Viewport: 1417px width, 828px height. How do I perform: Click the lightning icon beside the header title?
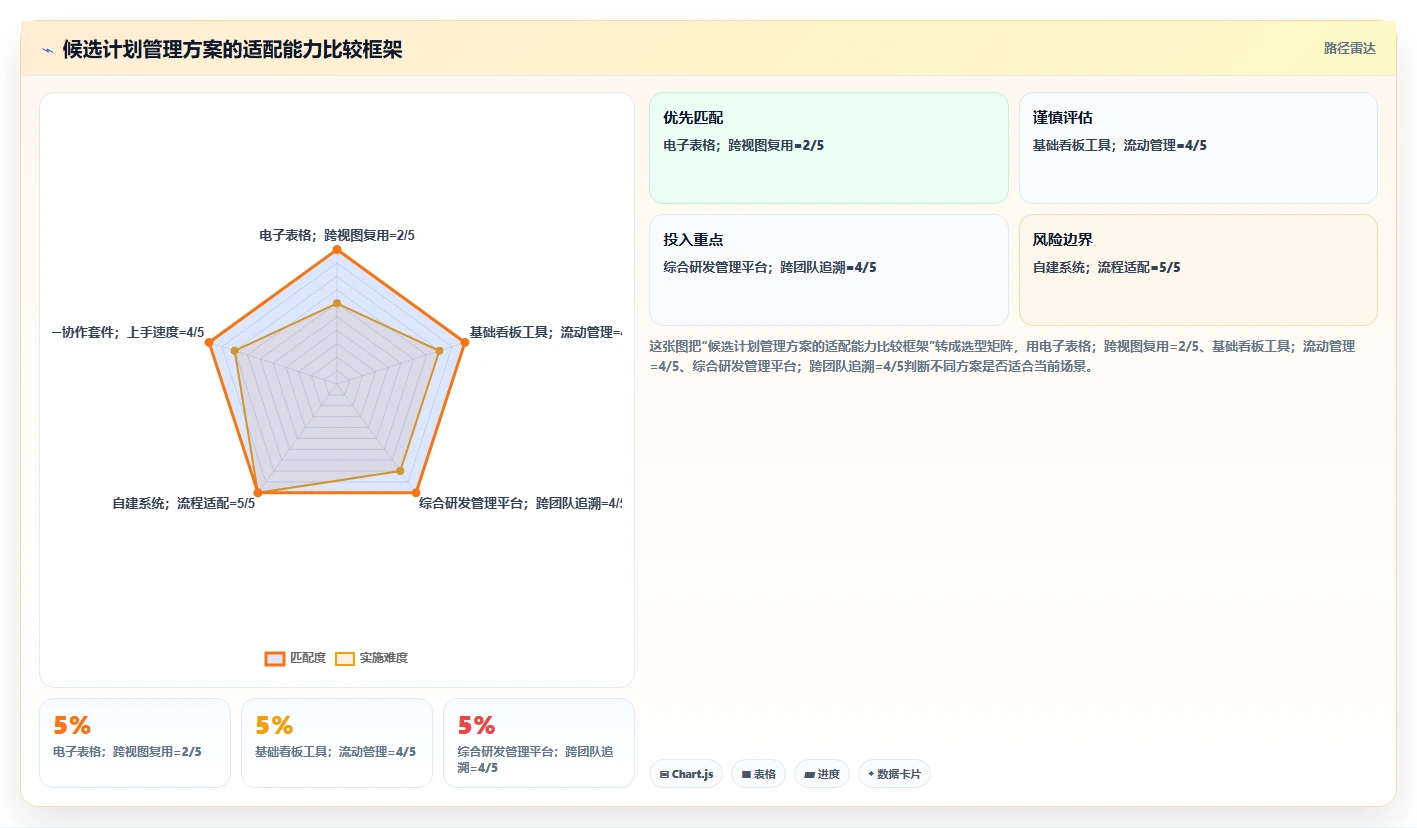coord(47,49)
